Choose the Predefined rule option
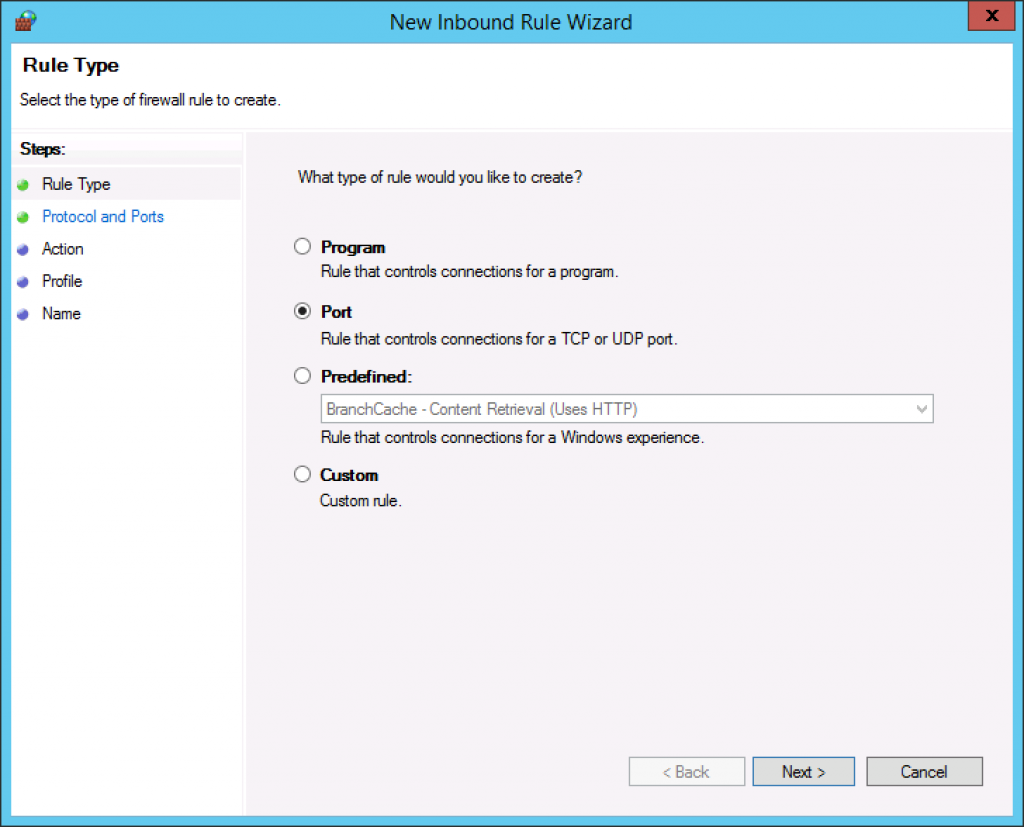Screen dimensions: 1024x827 (x=302, y=376)
